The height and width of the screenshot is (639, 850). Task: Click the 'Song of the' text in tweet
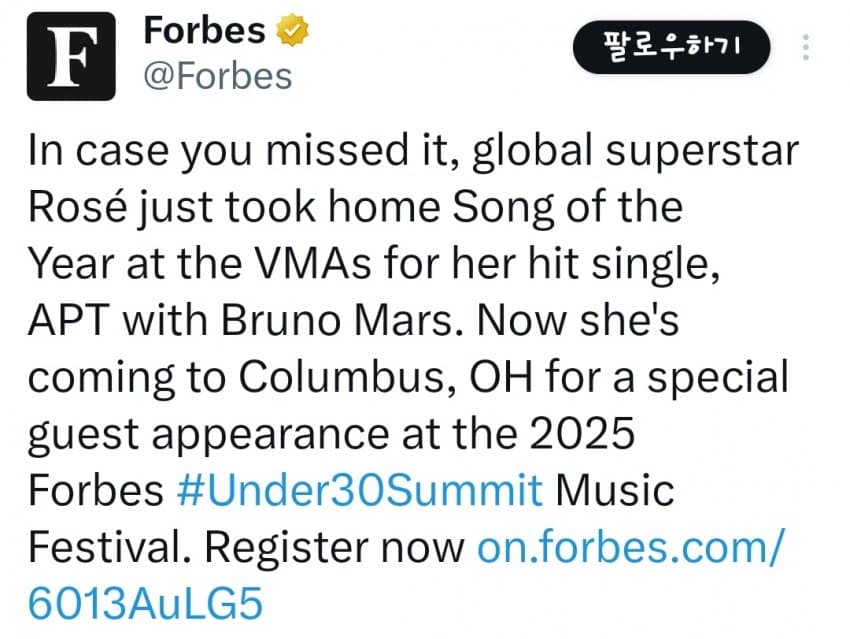[567, 207]
